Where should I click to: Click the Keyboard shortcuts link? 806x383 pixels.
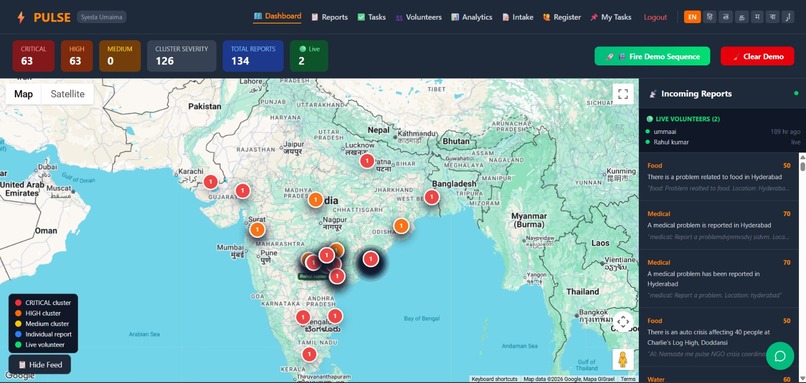pos(494,379)
